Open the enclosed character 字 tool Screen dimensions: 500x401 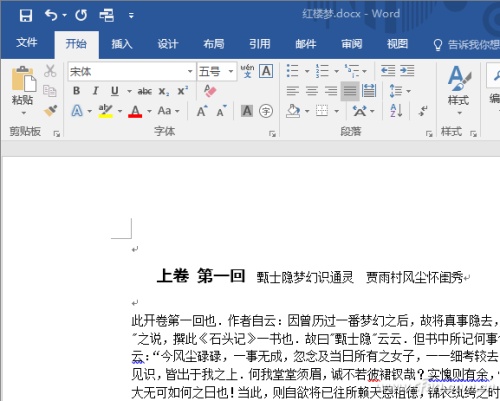[x=266, y=111]
